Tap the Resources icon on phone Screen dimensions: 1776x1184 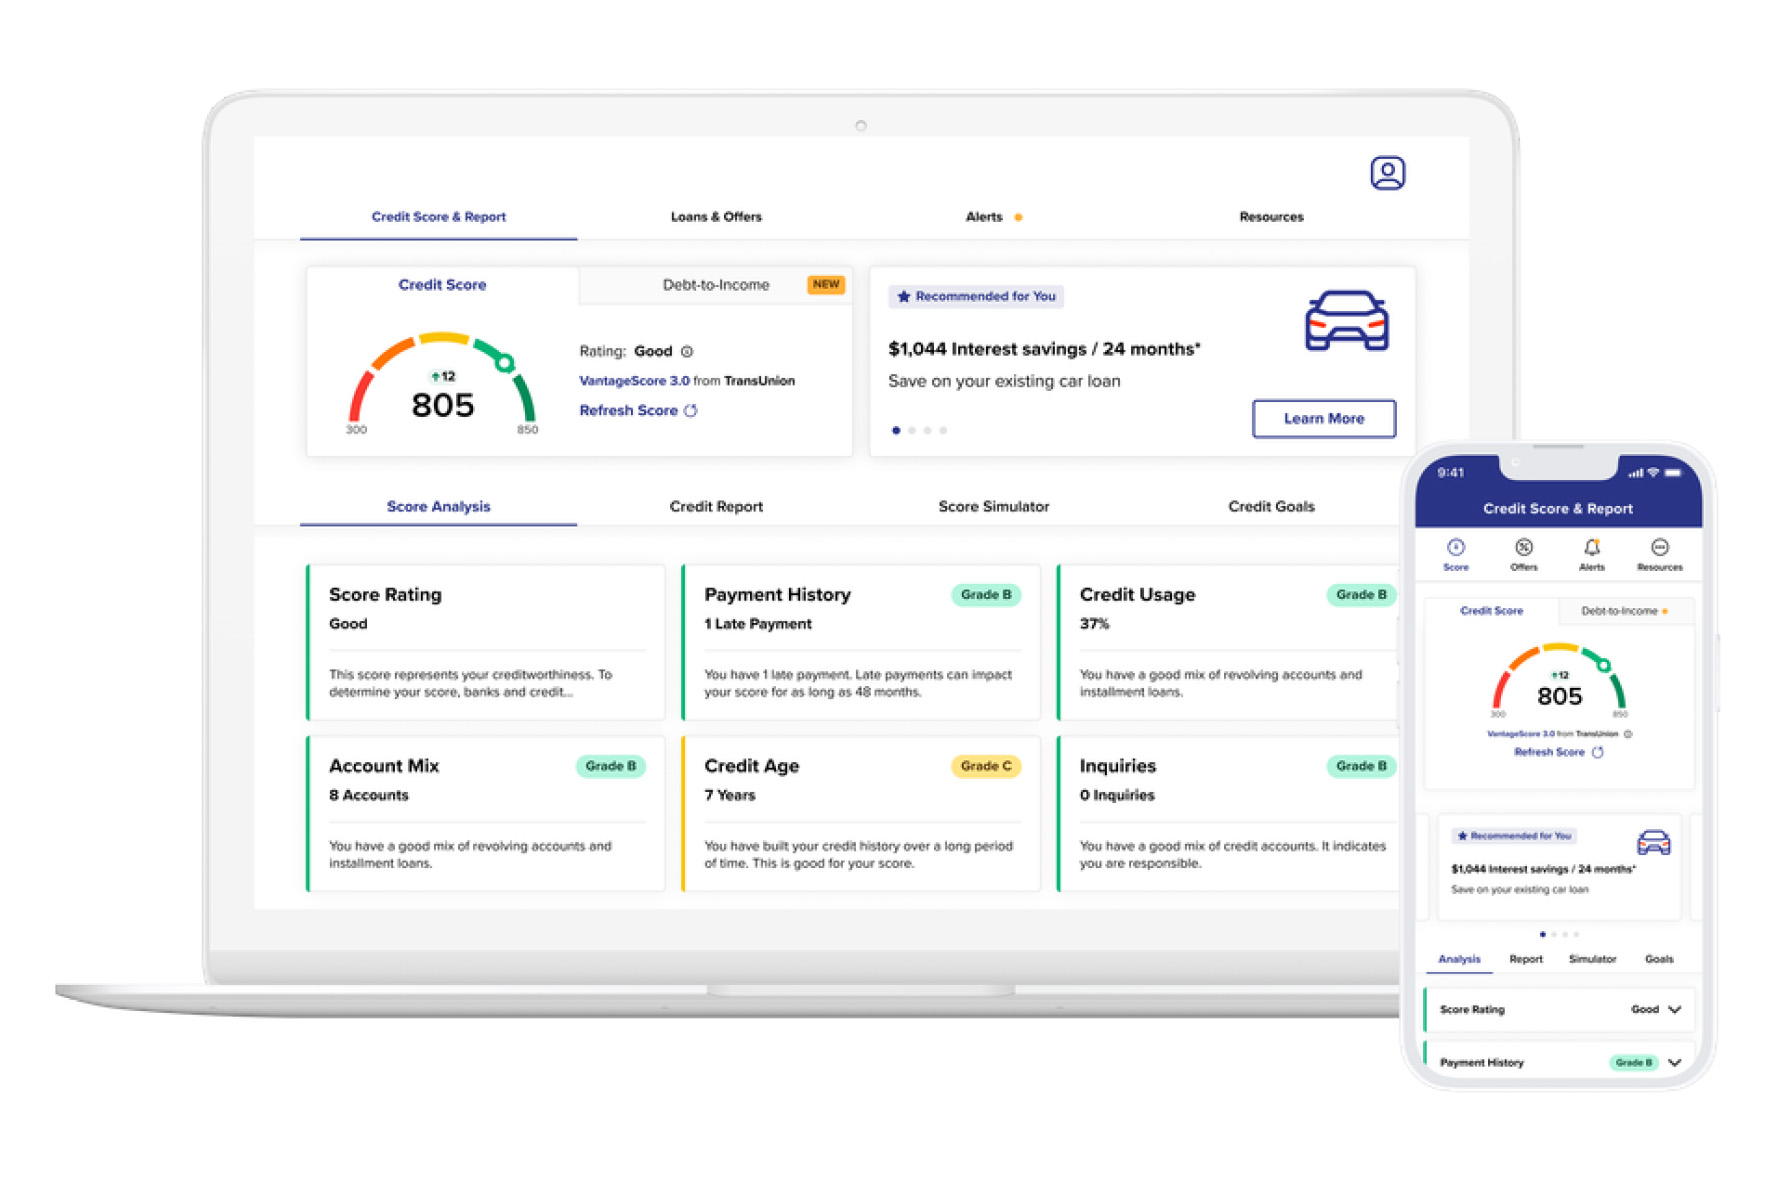coord(1660,547)
